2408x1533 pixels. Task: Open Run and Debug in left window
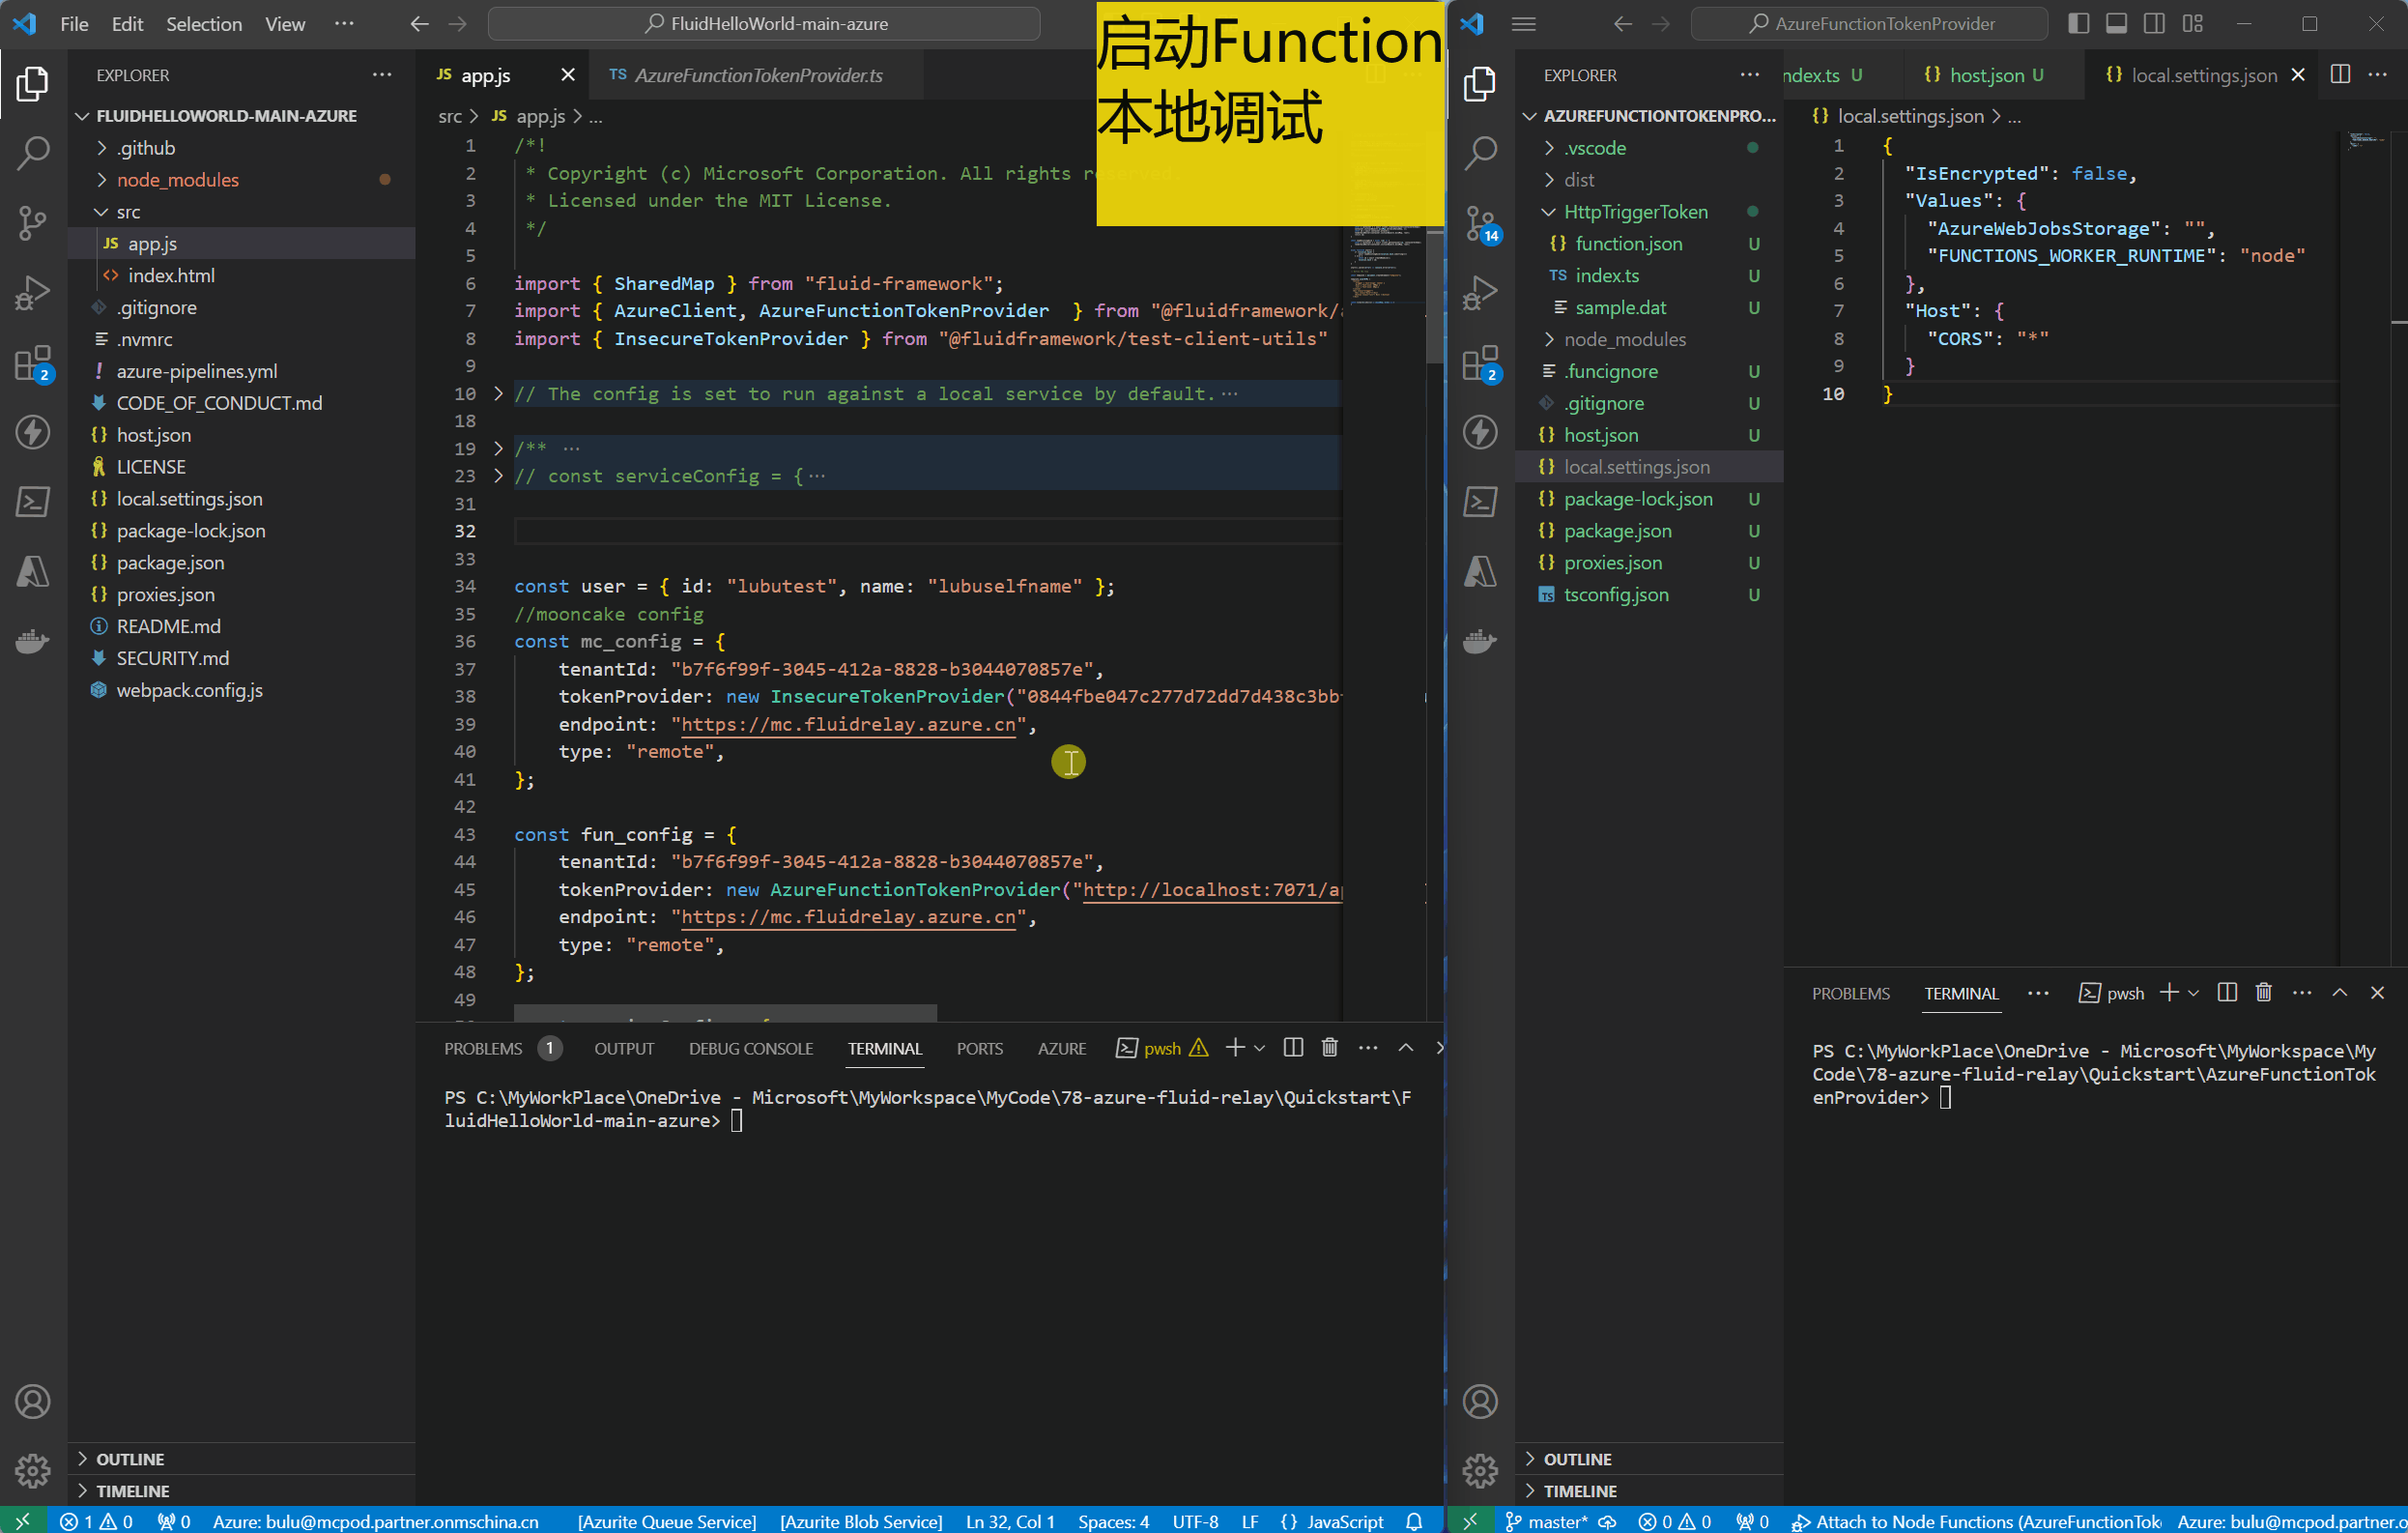pyautogui.click(x=32, y=292)
